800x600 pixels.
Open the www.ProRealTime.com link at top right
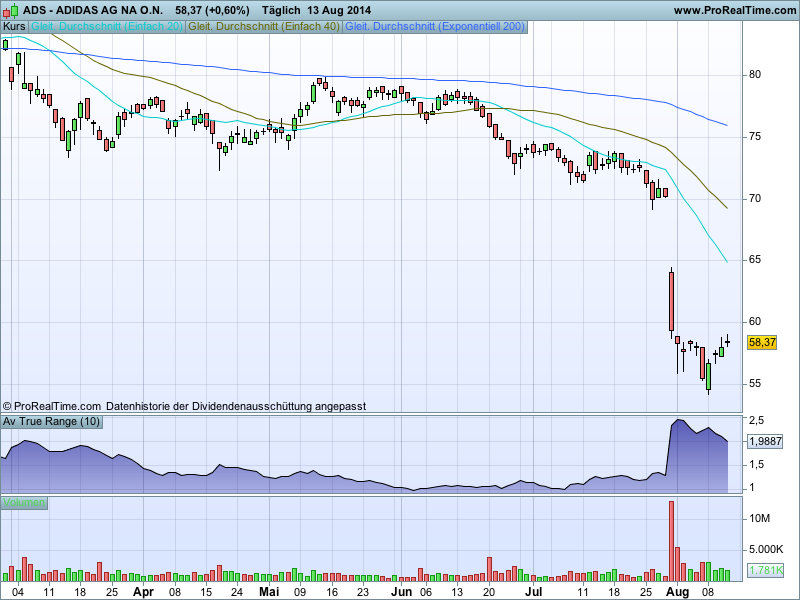[735, 10]
